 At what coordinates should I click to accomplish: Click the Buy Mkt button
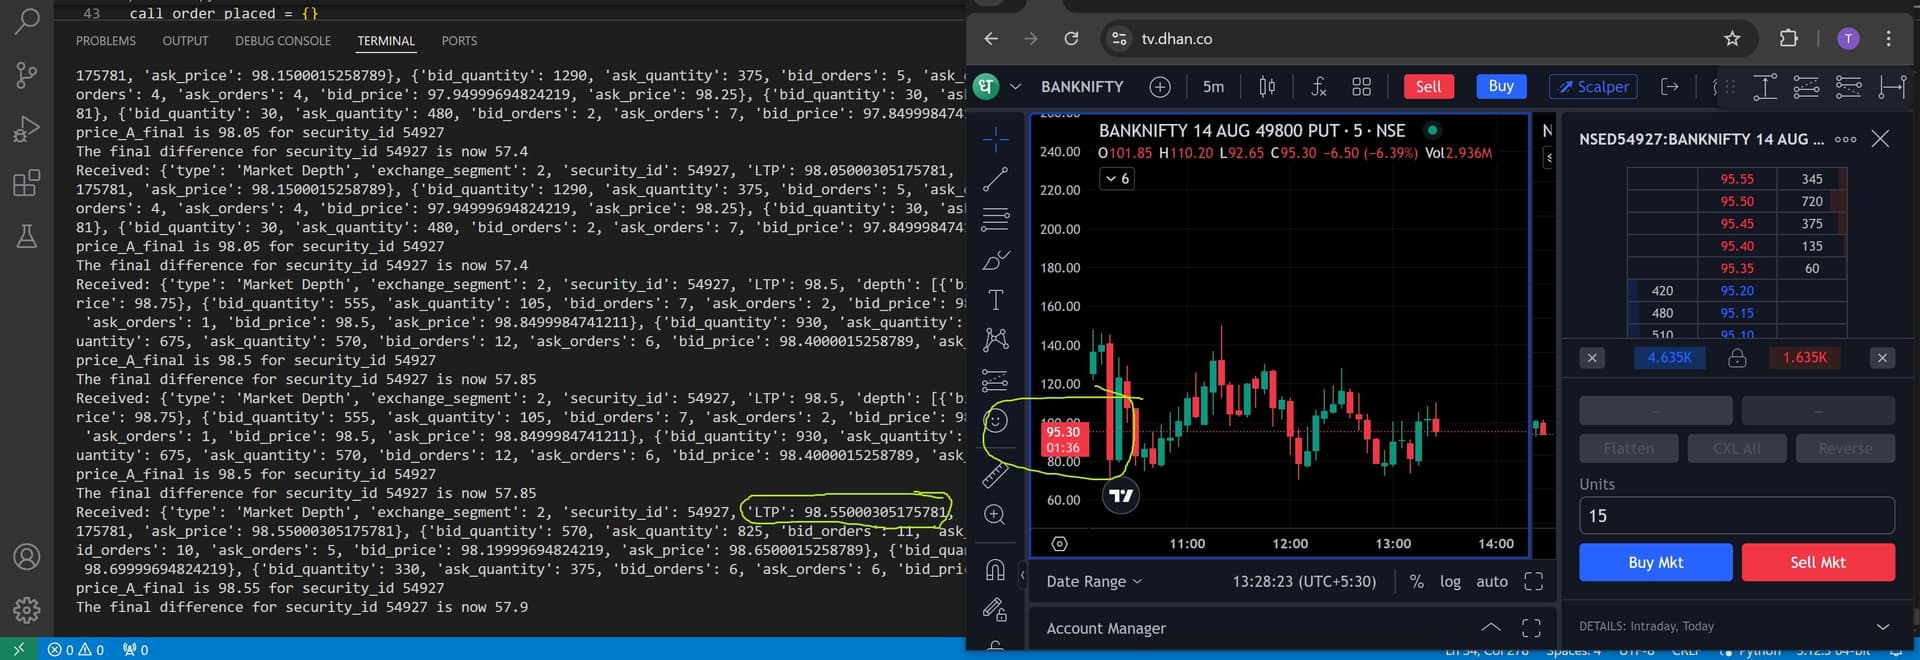[1655, 563]
